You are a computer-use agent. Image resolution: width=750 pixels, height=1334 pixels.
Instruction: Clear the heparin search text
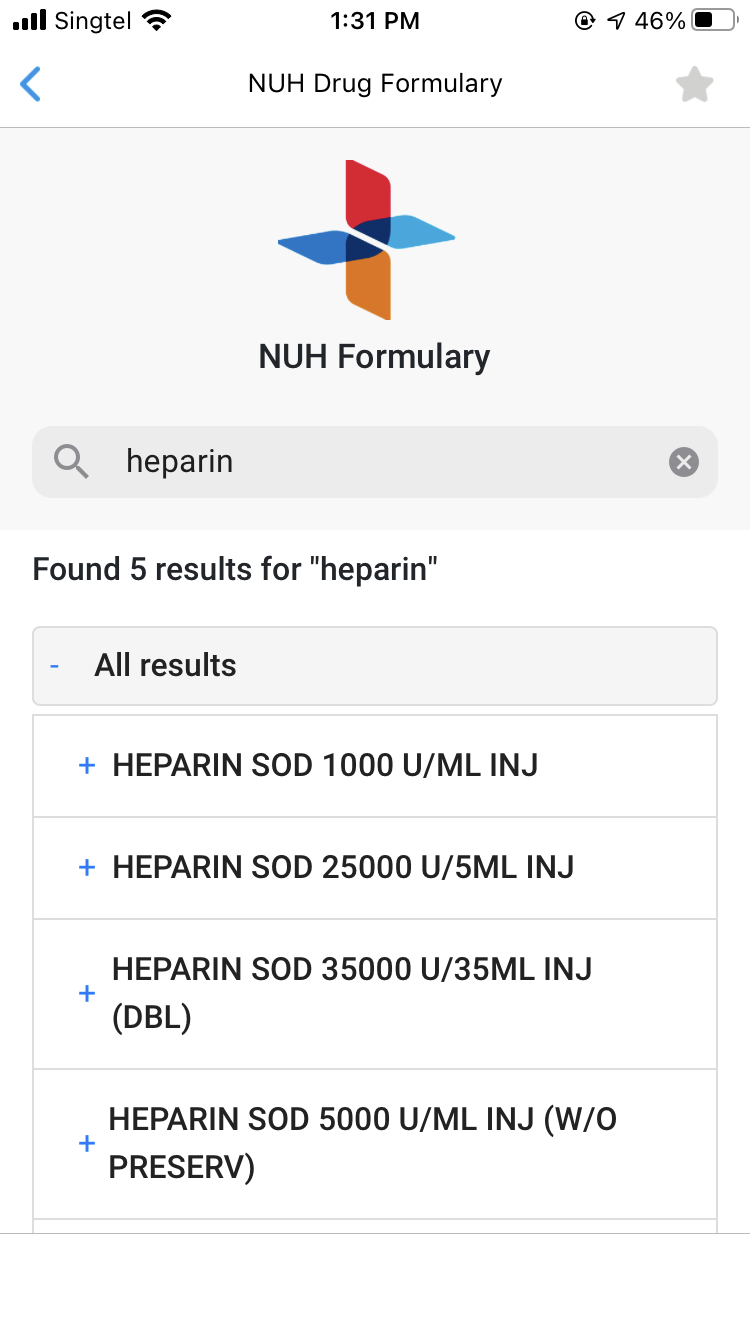click(684, 462)
